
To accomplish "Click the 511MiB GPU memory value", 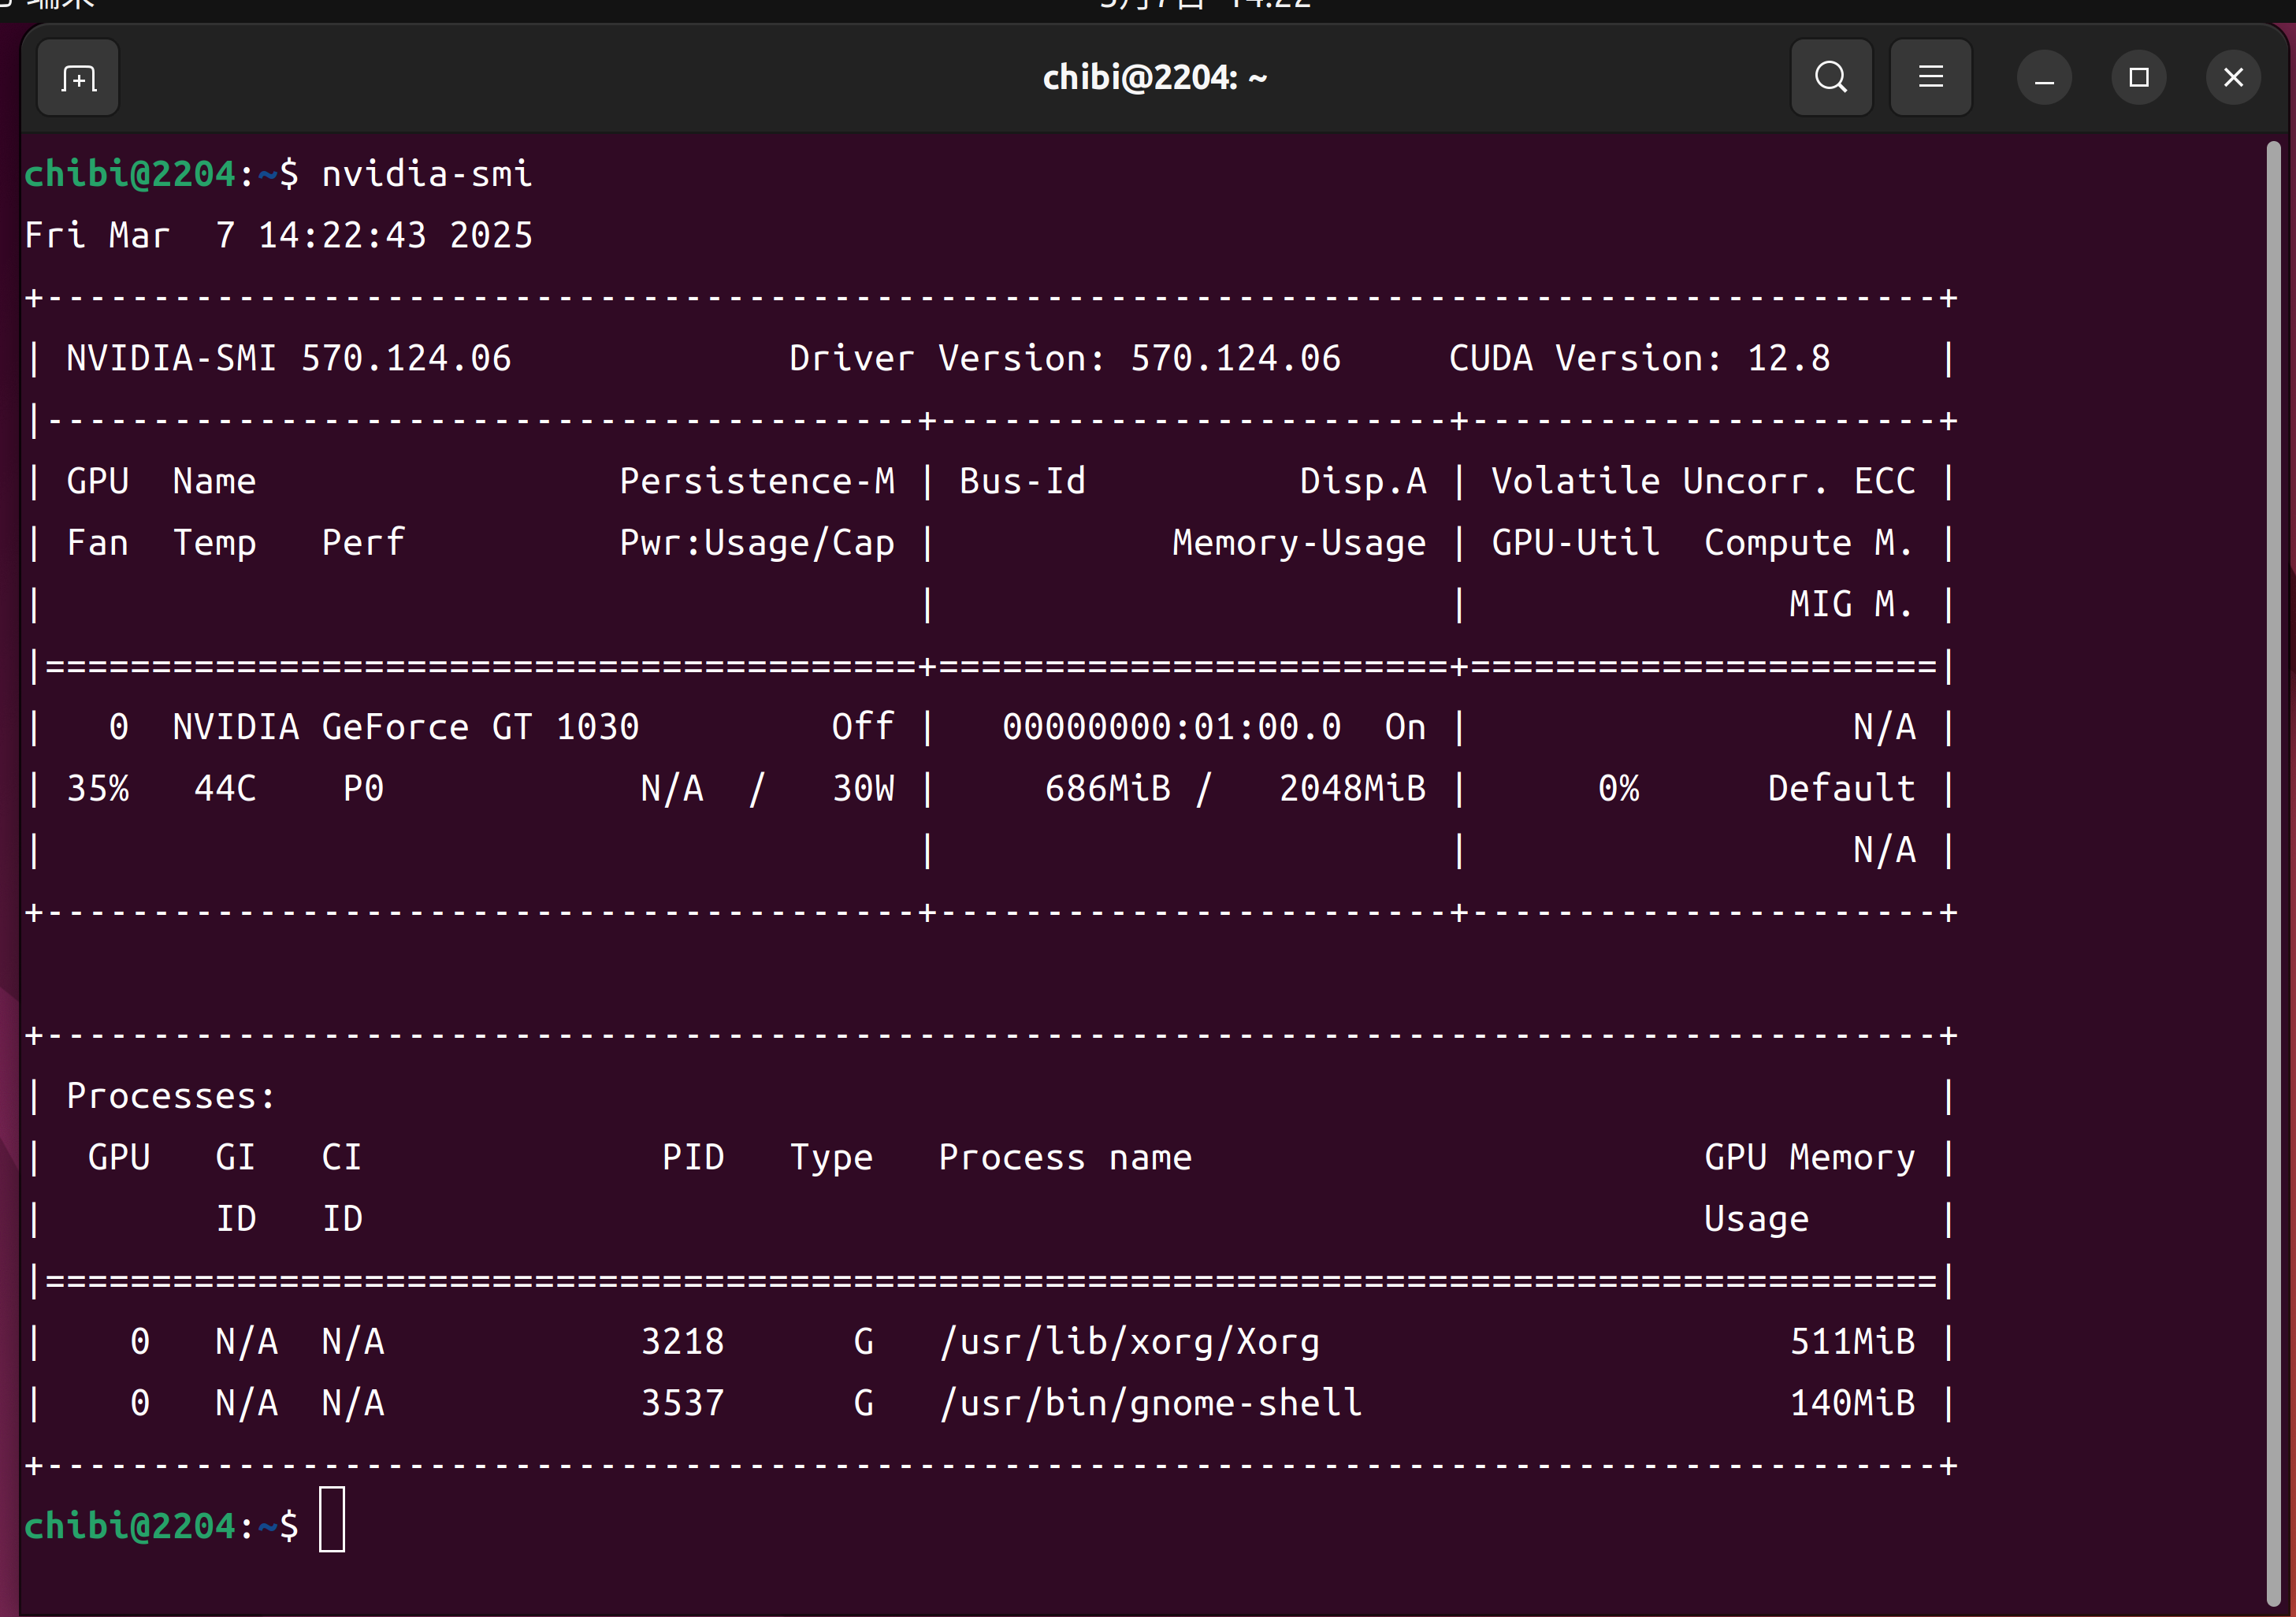I will (x=1852, y=1342).
